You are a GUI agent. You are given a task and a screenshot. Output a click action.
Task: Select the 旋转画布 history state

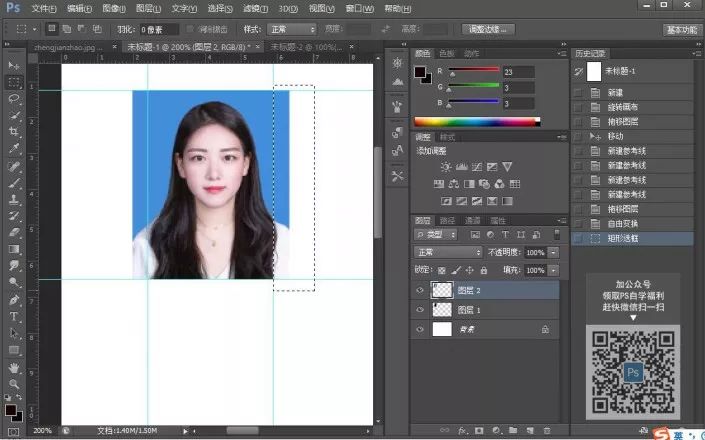click(632, 107)
